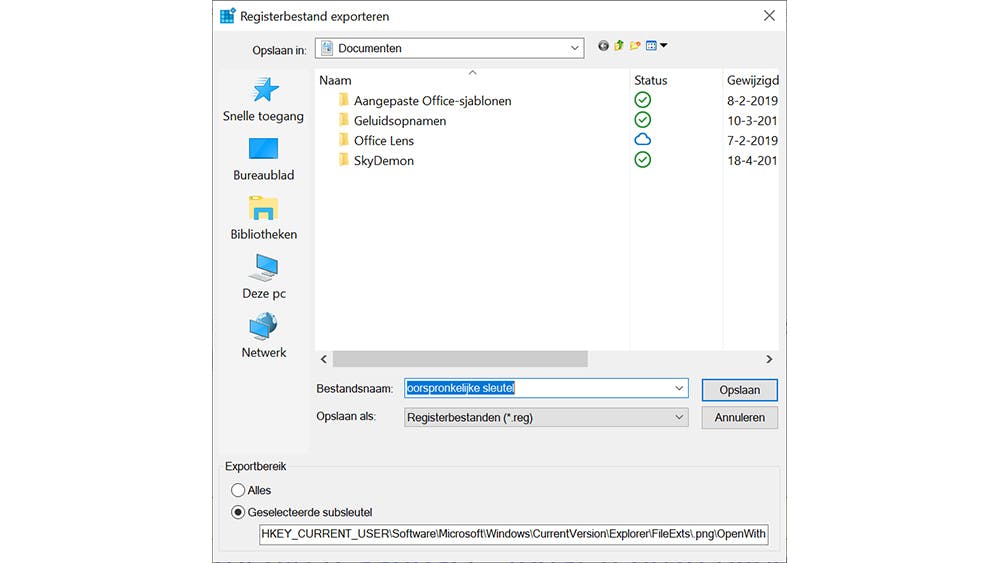Select Aangepaste Office-sjablonen folder icon
1000x563 pixels.
pyautogui.click(x=344, y=100)
